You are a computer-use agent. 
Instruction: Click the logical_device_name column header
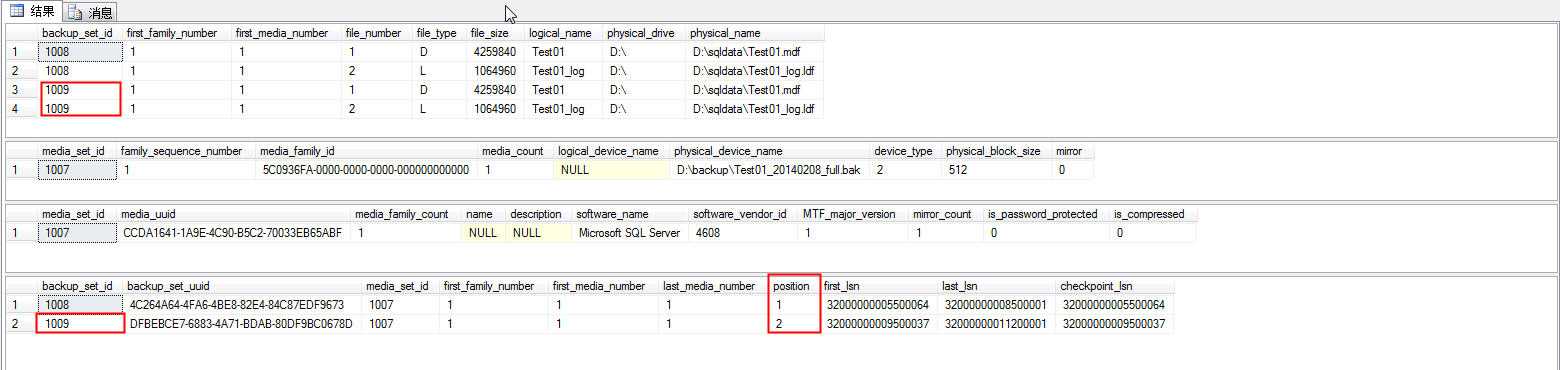click(611, 151)
